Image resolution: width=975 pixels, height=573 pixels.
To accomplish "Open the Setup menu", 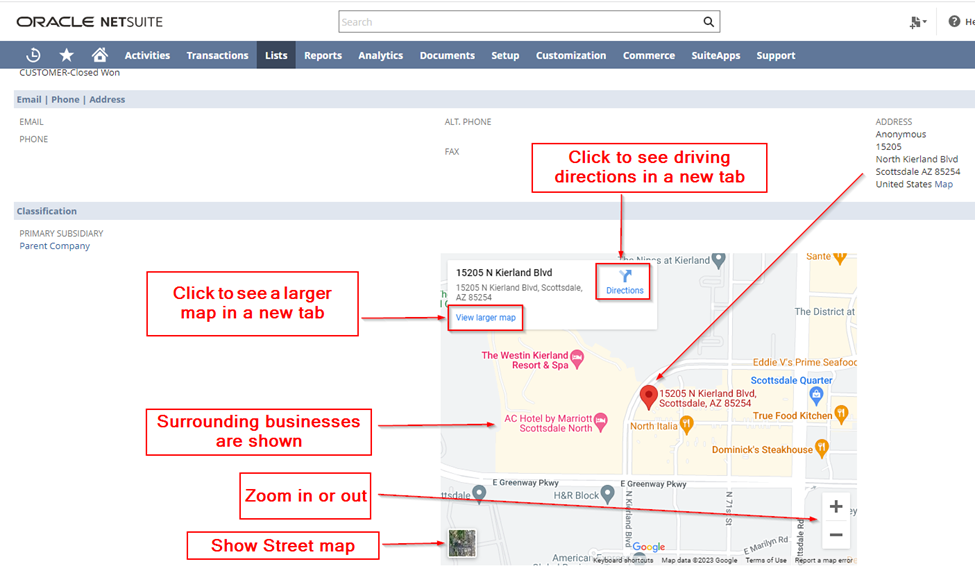I will [505, 55].
